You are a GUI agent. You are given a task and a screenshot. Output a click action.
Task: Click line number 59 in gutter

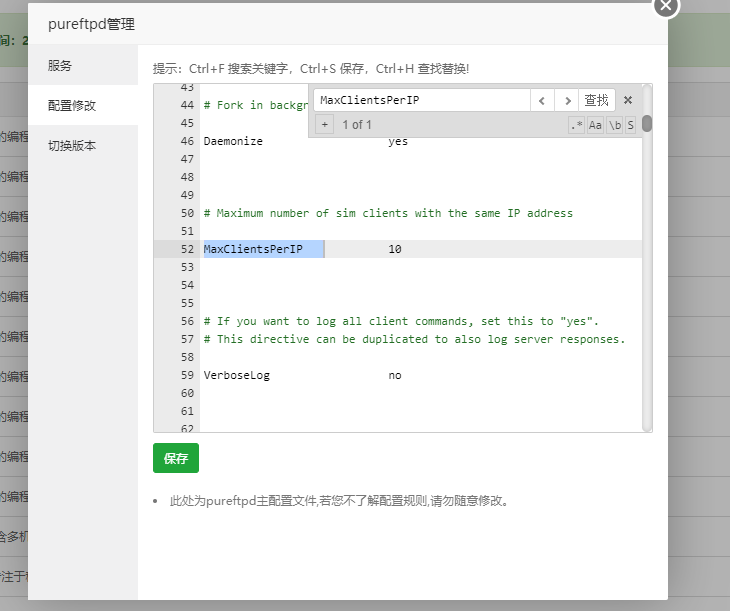point(187,375)
